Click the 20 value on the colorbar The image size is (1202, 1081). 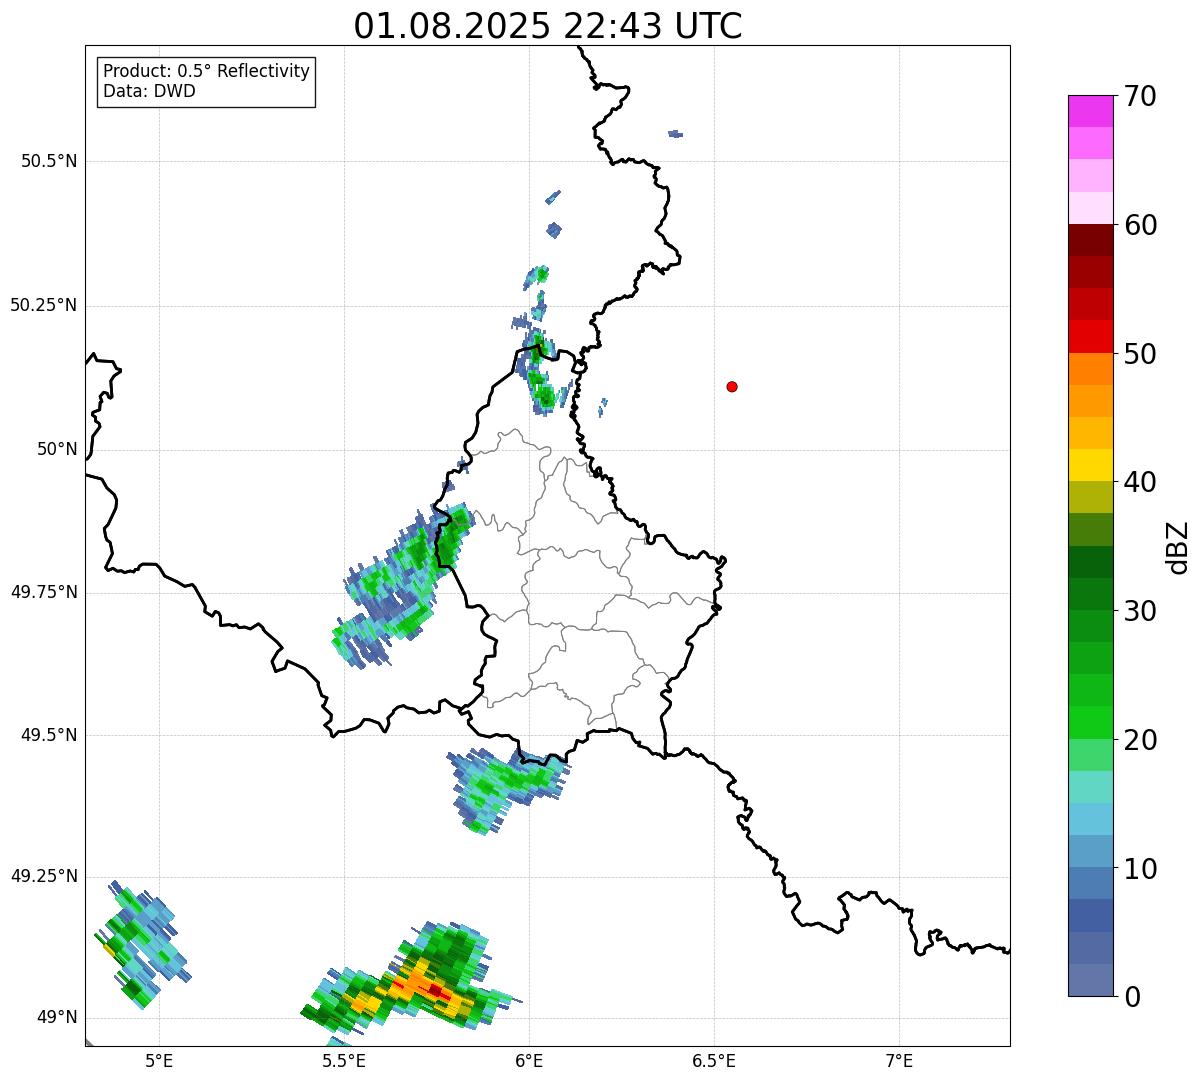pyautogui.click(x=1140, y=740)
